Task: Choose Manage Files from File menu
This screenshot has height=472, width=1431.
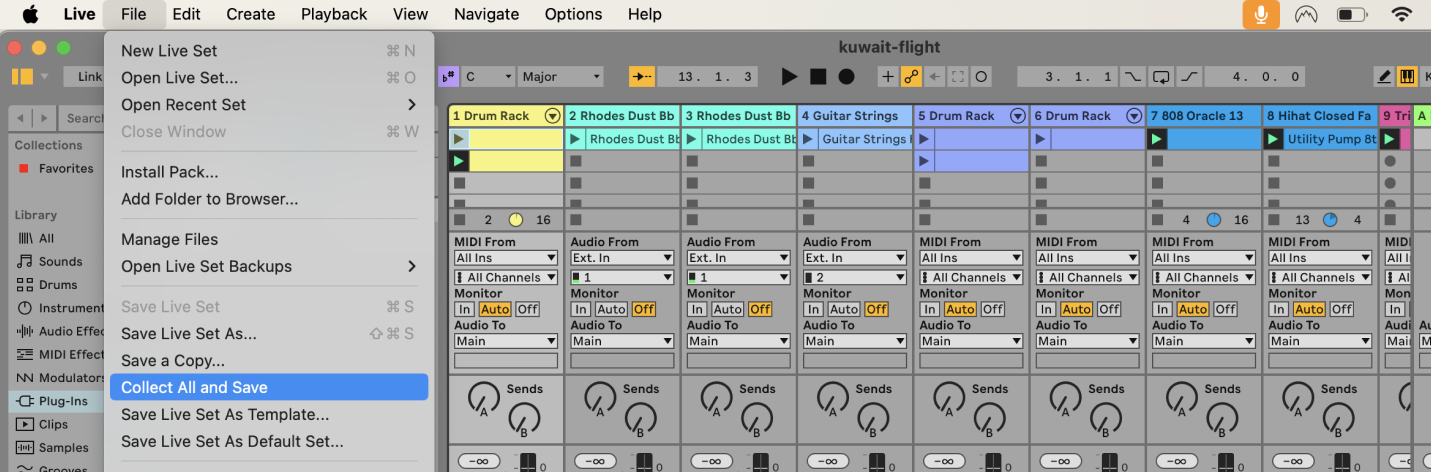Action: (268, 239)
